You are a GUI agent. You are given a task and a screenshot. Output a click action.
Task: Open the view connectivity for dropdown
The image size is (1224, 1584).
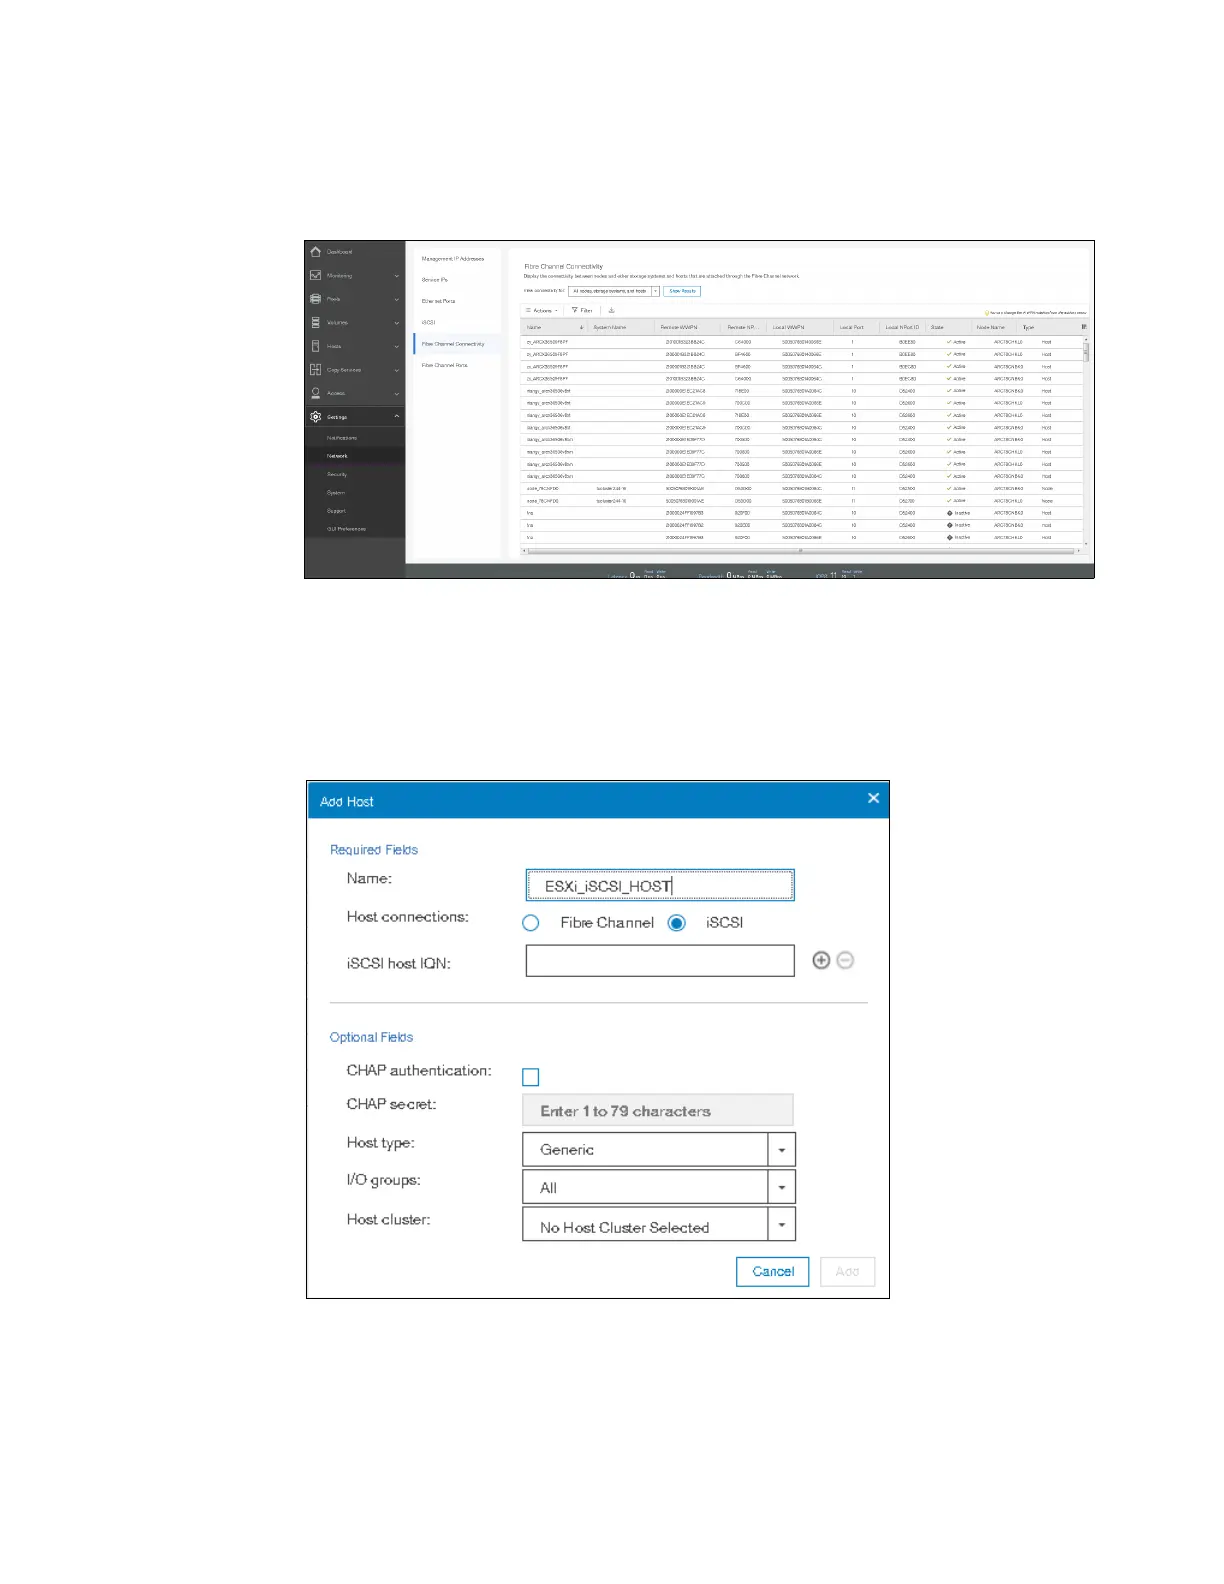[614, 291]
